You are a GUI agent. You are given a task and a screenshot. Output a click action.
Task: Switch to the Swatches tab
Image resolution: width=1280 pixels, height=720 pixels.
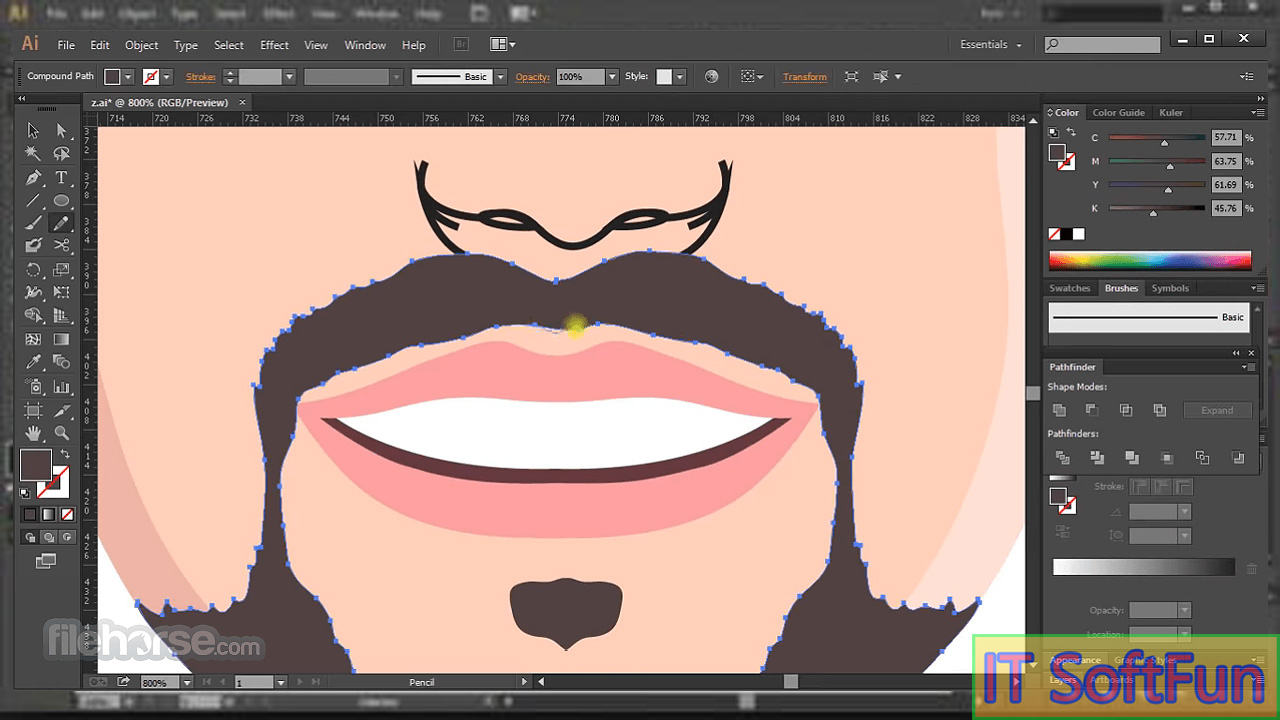[1069, 288]
